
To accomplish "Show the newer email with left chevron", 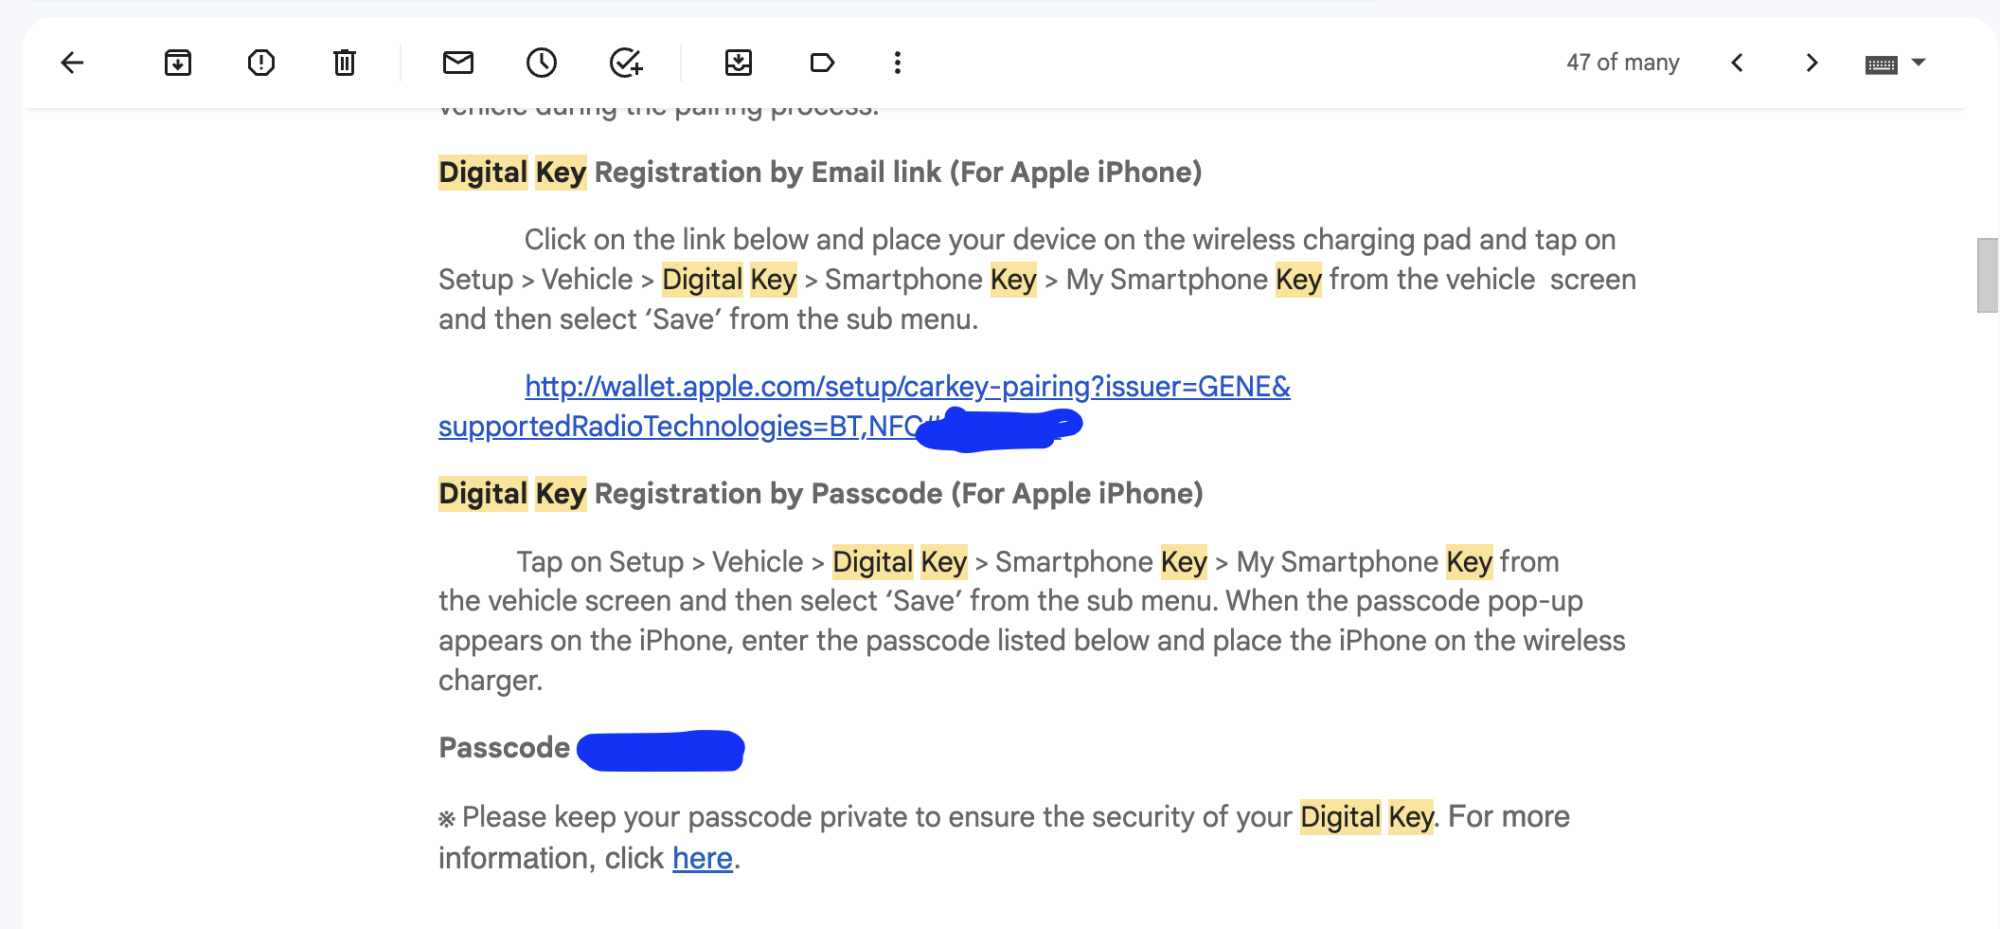I will (x=1737, y=63).
